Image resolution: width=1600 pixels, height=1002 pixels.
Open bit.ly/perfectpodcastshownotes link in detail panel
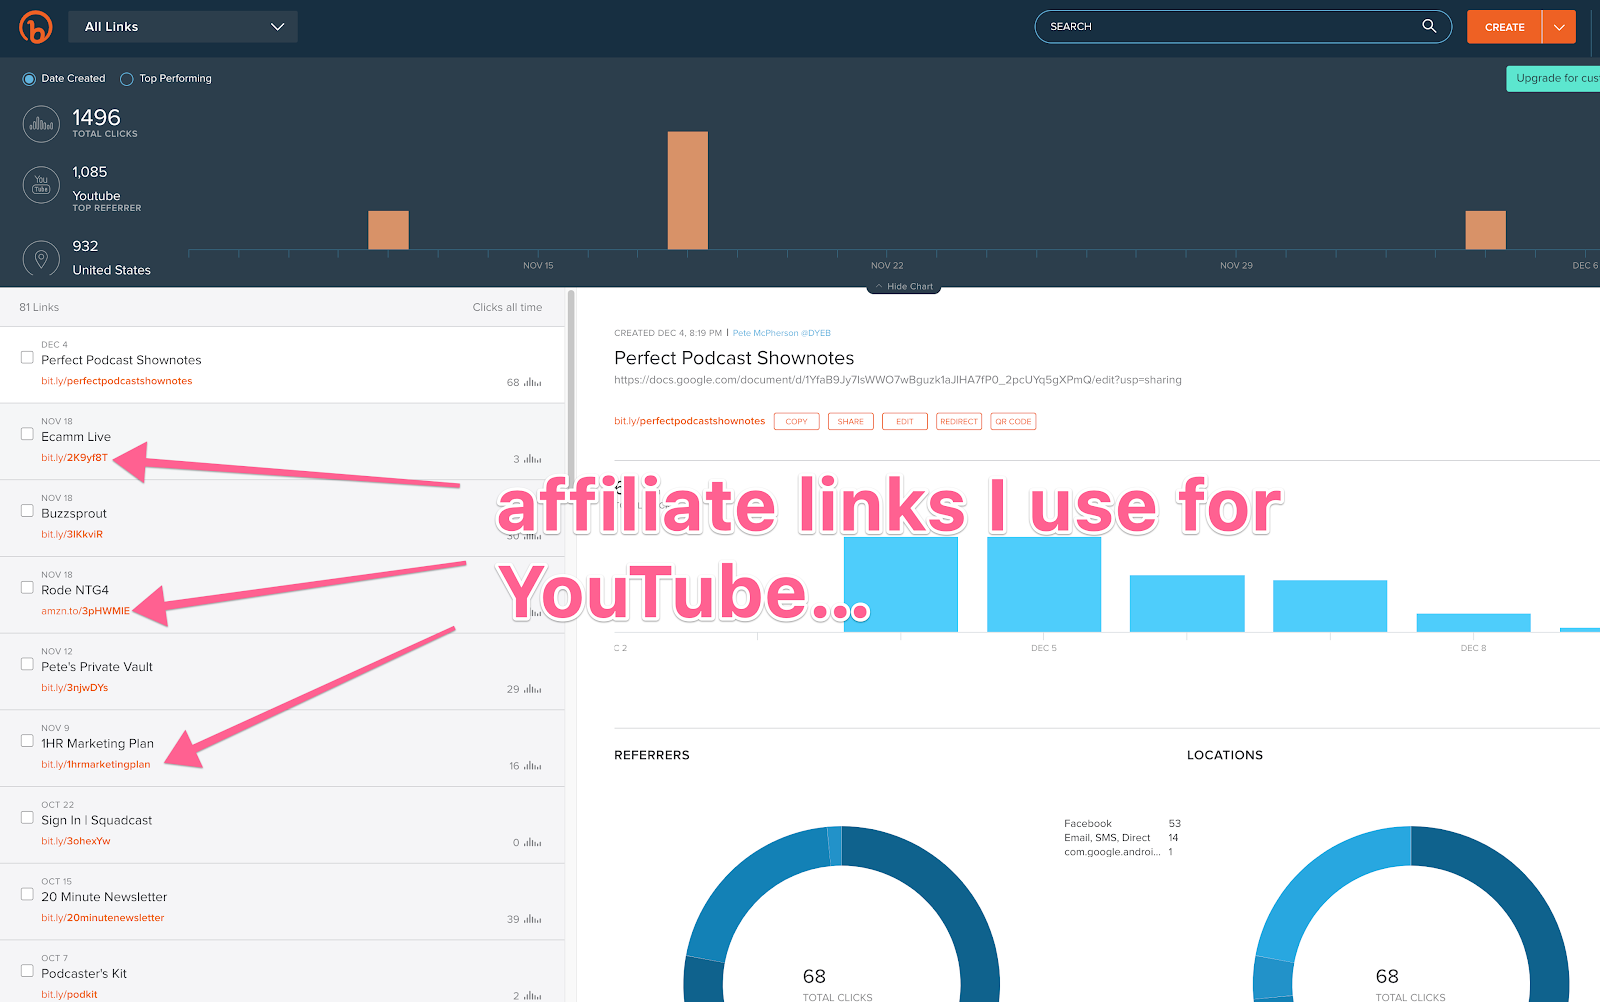689,421
